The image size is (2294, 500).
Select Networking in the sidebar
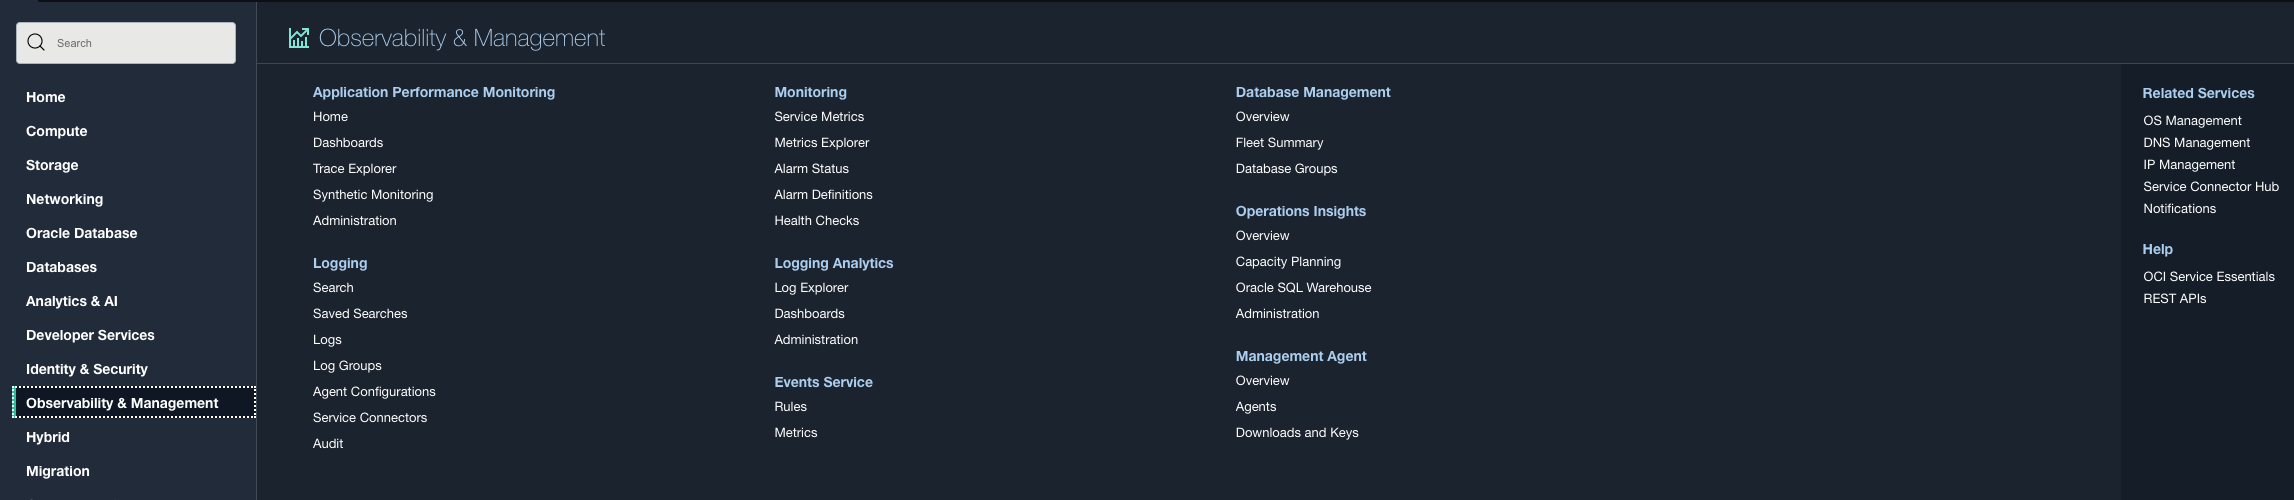pyautogui.click(x=64, y=199)
